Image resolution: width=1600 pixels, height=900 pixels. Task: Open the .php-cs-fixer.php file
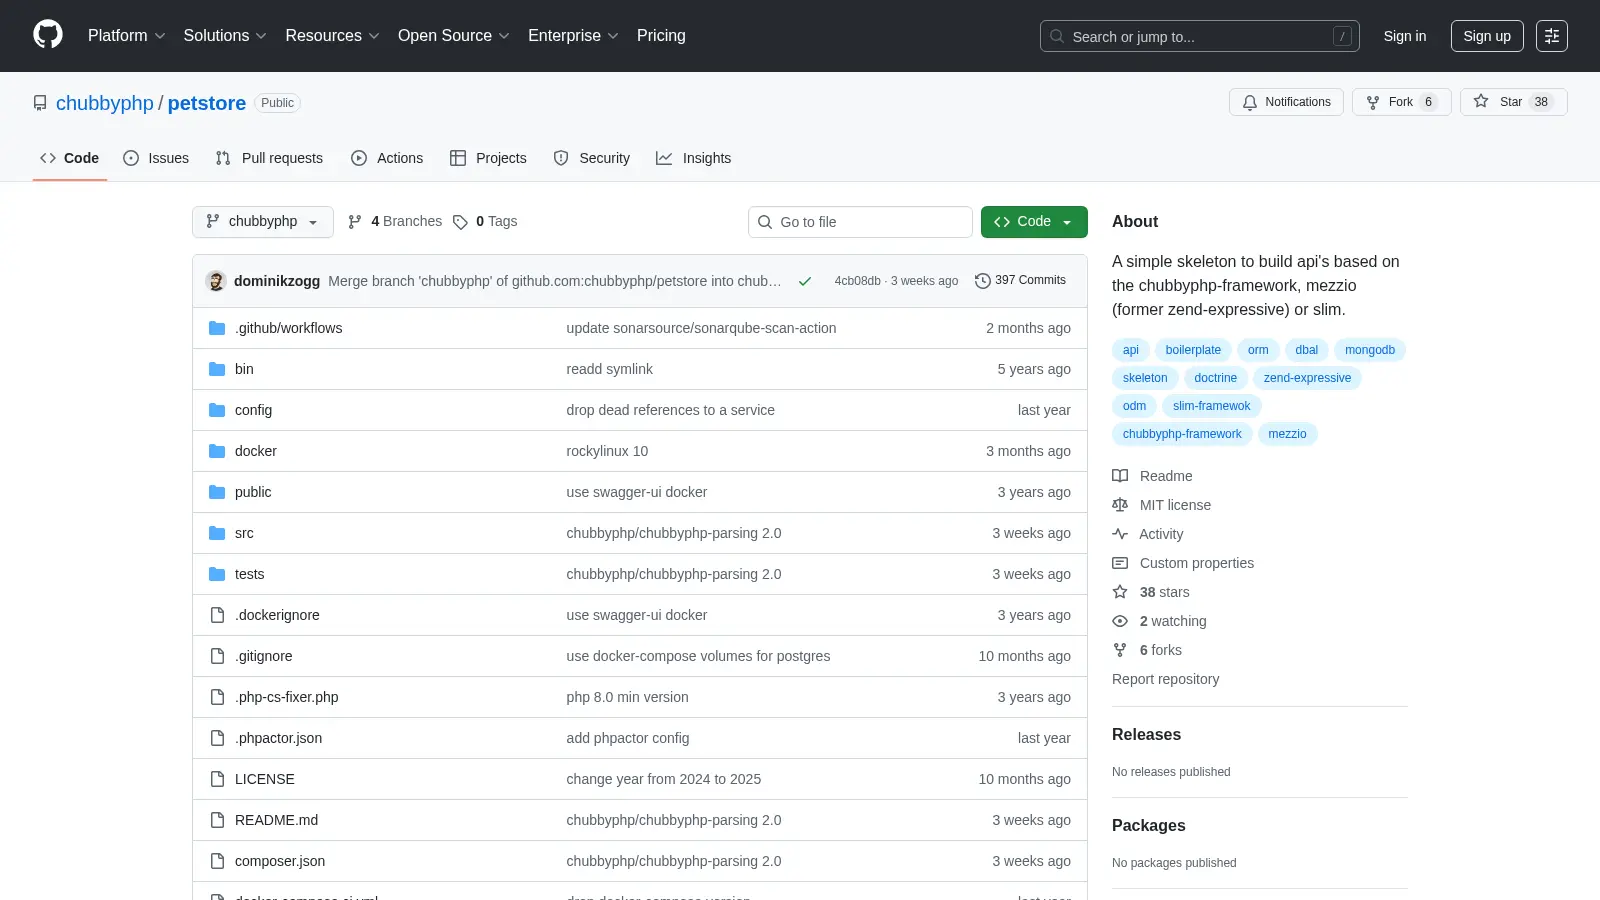tap(287, 697)
